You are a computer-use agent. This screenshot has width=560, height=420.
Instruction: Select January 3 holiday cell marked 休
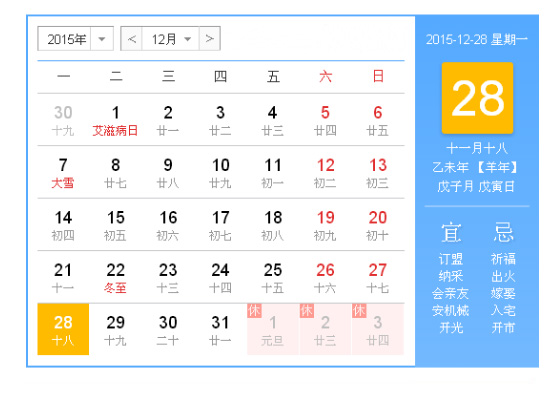pyautogui.click(x=378, y=329)
